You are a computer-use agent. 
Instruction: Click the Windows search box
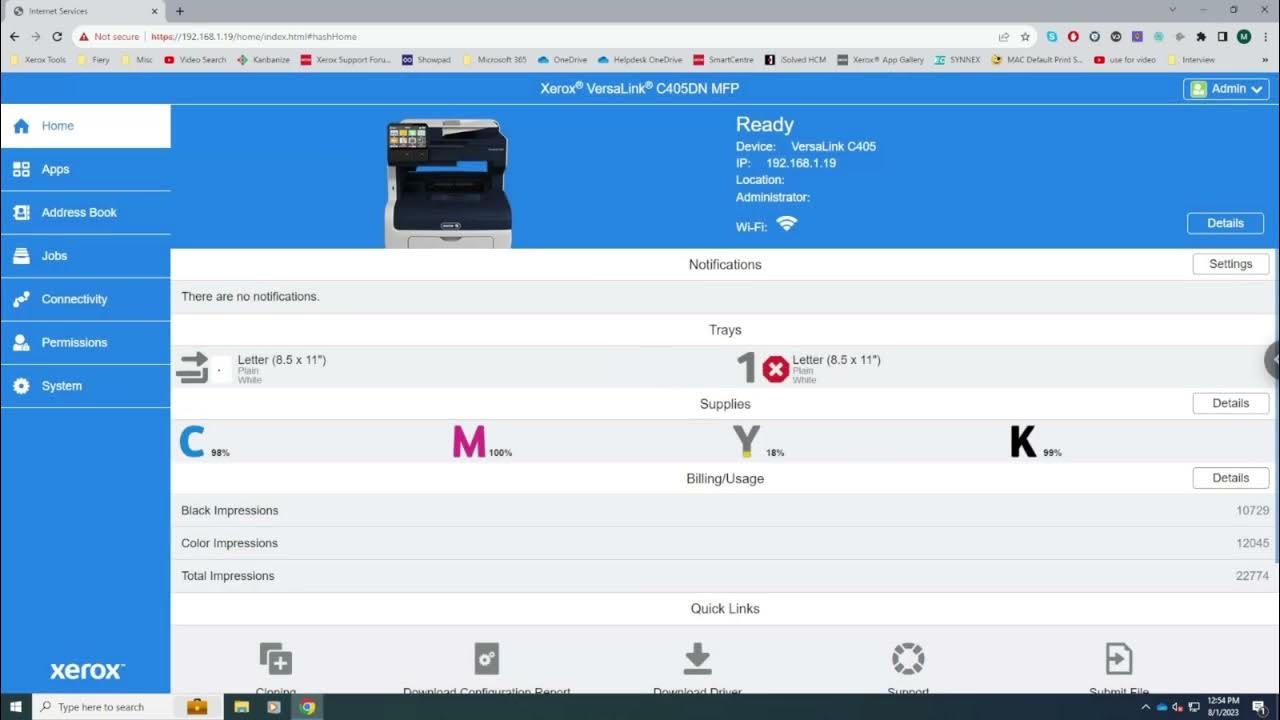[x=105, y=707]
